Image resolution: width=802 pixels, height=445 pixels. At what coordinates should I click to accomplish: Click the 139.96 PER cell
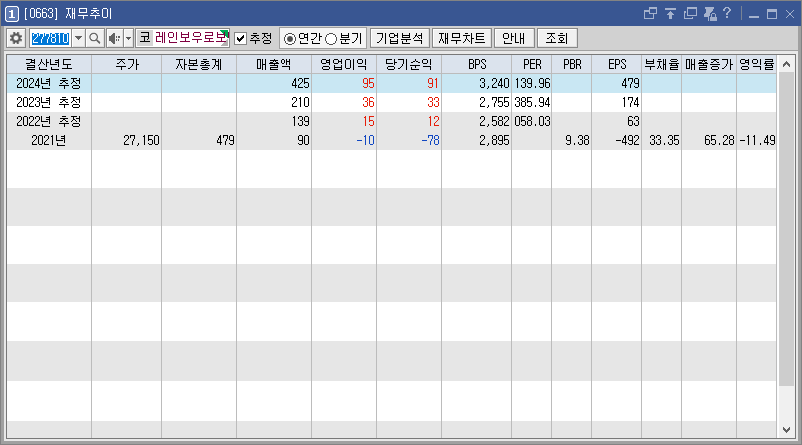coord(532,83)
